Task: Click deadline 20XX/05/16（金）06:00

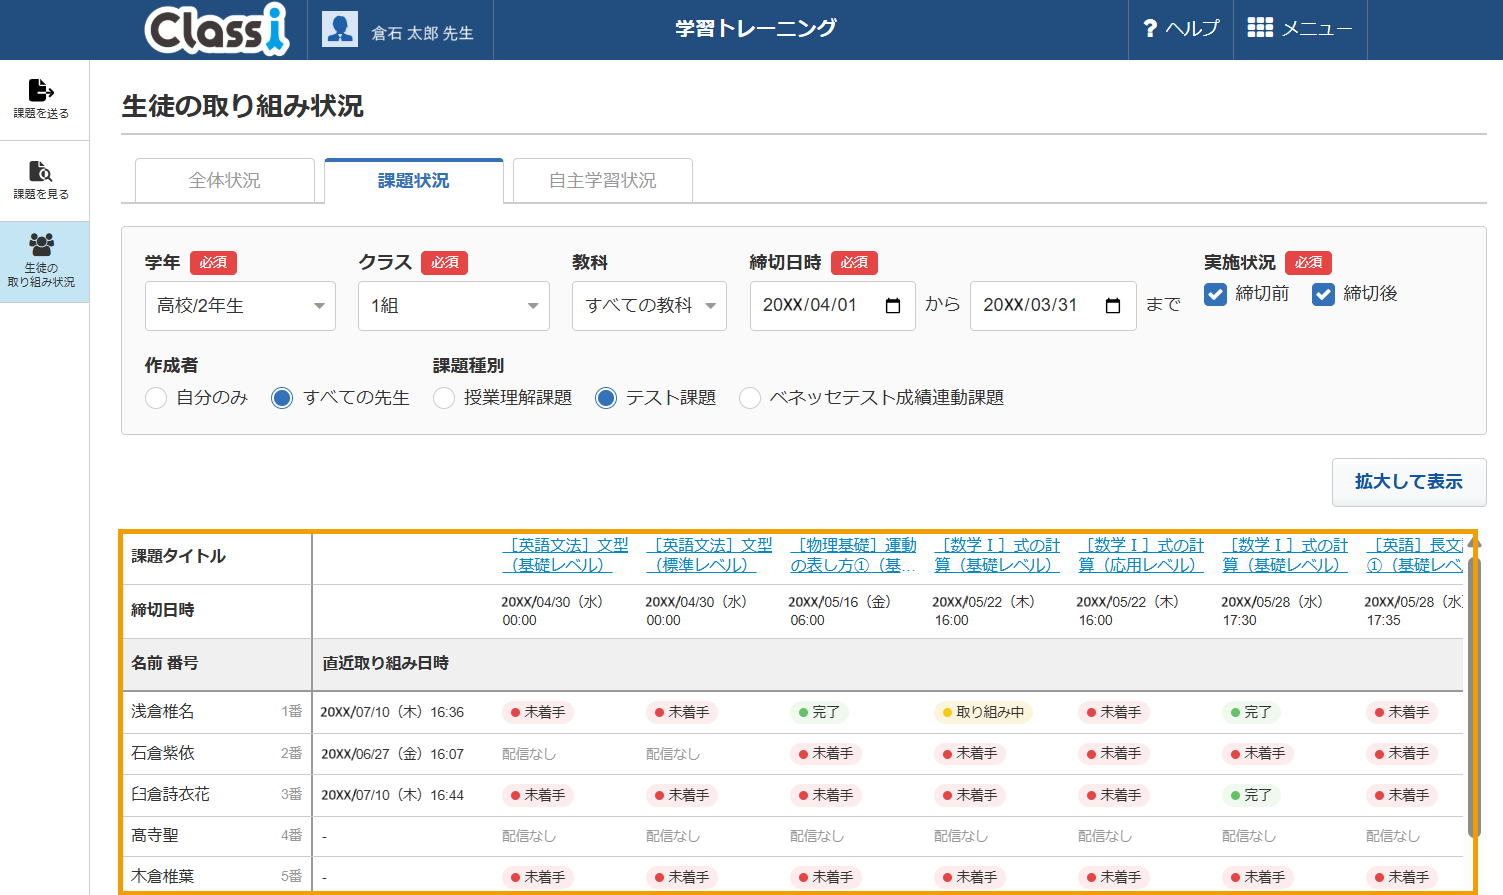Action: coord(840,611)
